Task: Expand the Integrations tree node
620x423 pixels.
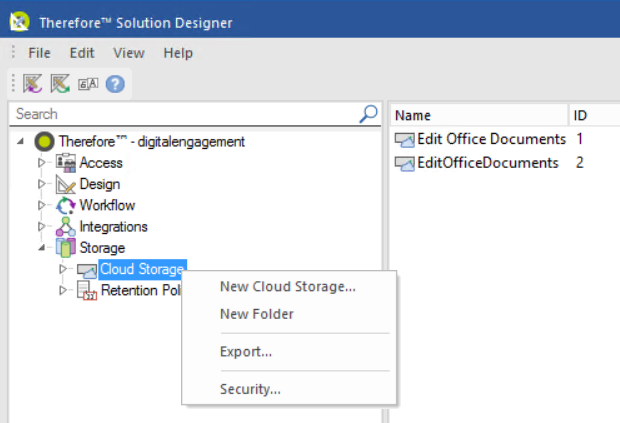Action: [42, 227]
